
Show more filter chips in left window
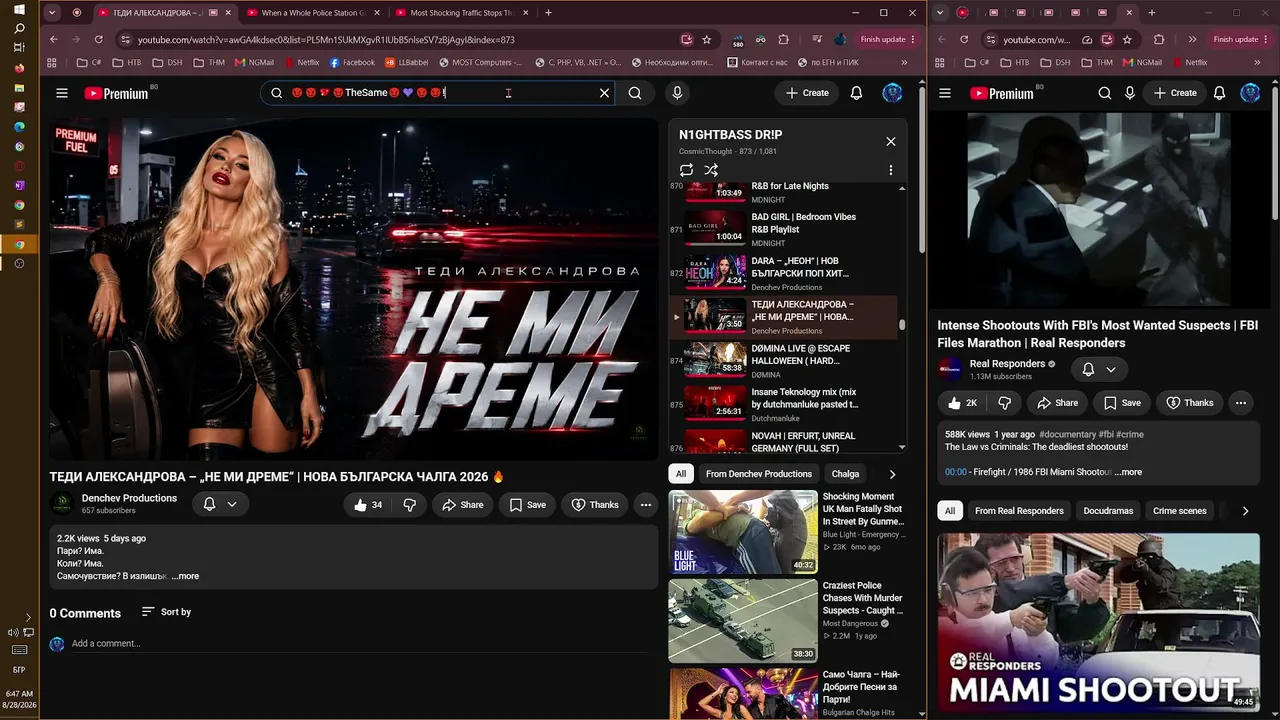click(x=892, y=474)
